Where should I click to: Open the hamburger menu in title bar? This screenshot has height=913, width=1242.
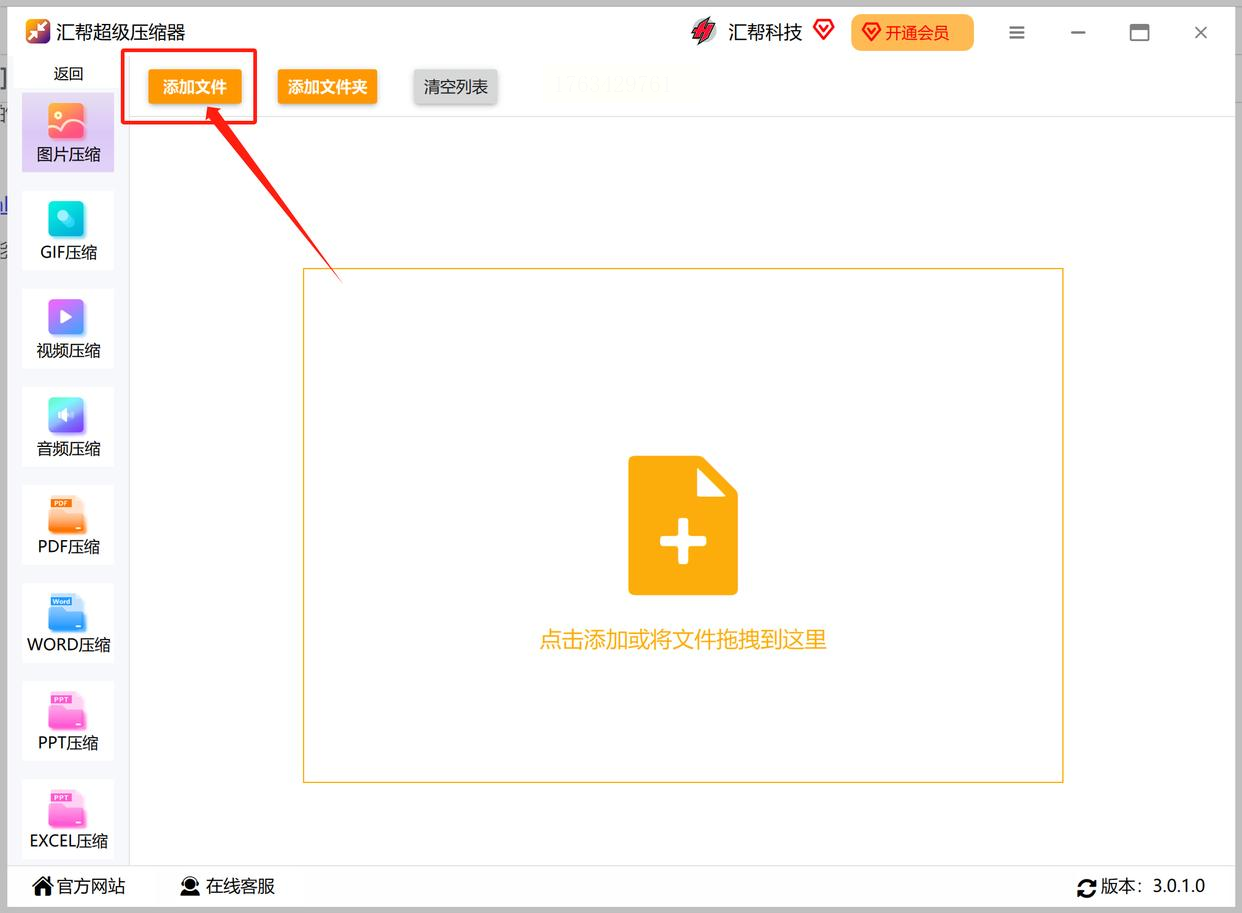click(x=1017, y=33)
